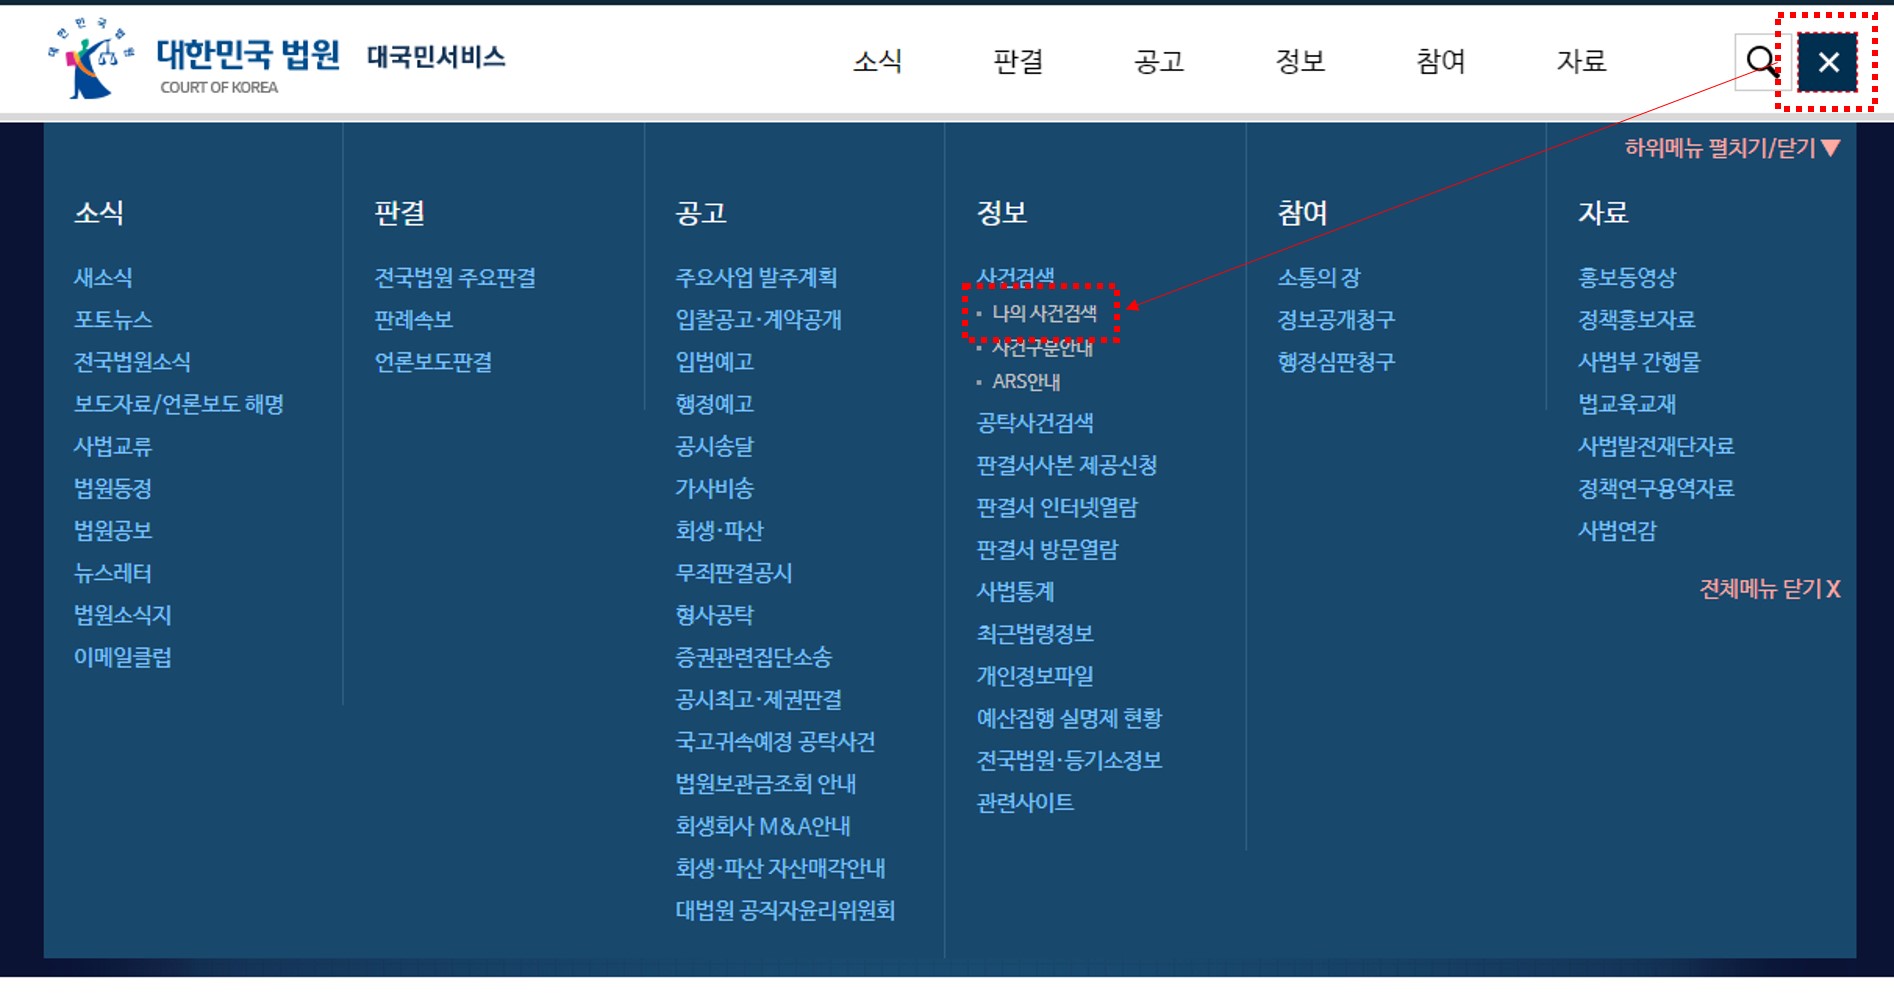
Task: Open 보도자료/언론보도 해명 link
Action: click(x=179, y=404)
